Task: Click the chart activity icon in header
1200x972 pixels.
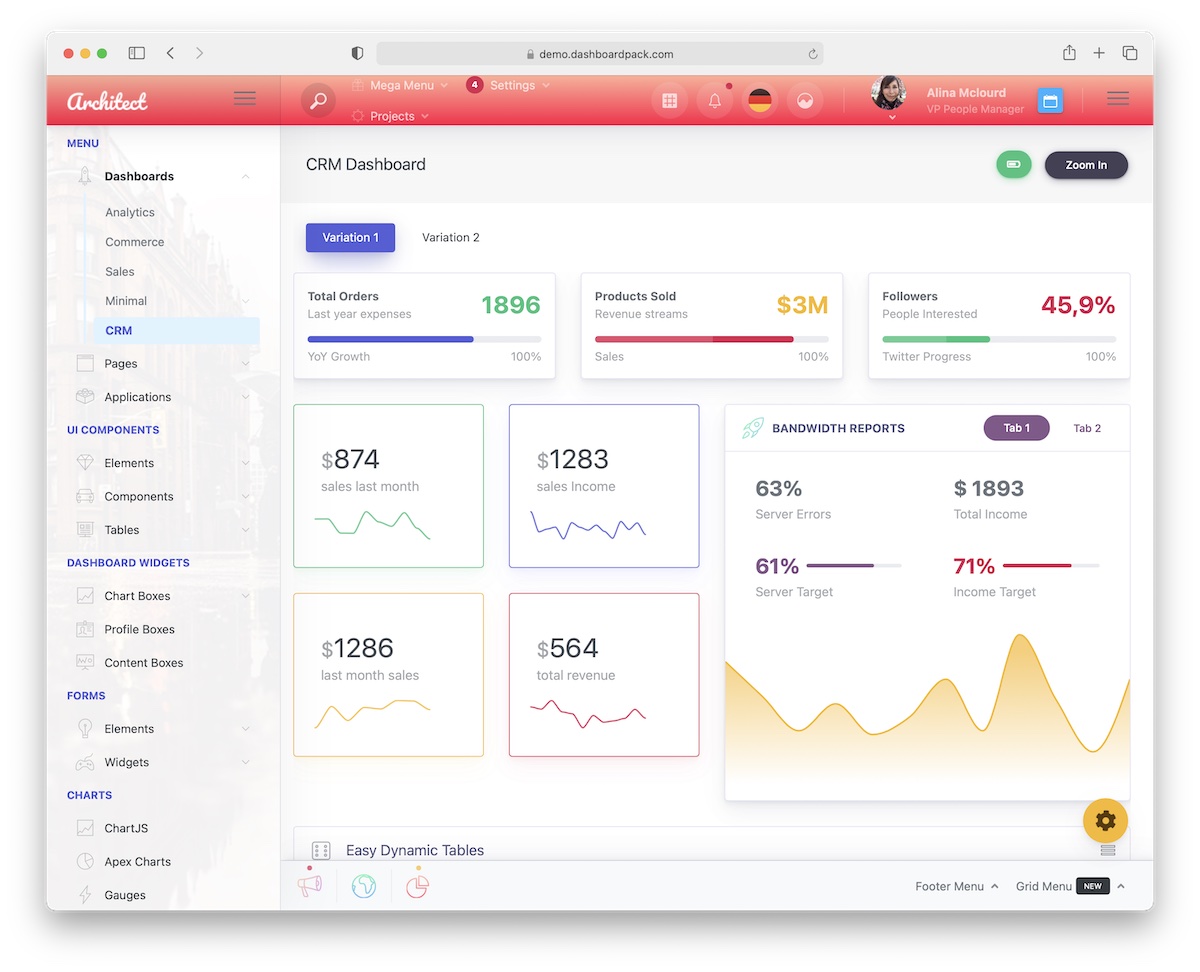Action: pos(805,100)
